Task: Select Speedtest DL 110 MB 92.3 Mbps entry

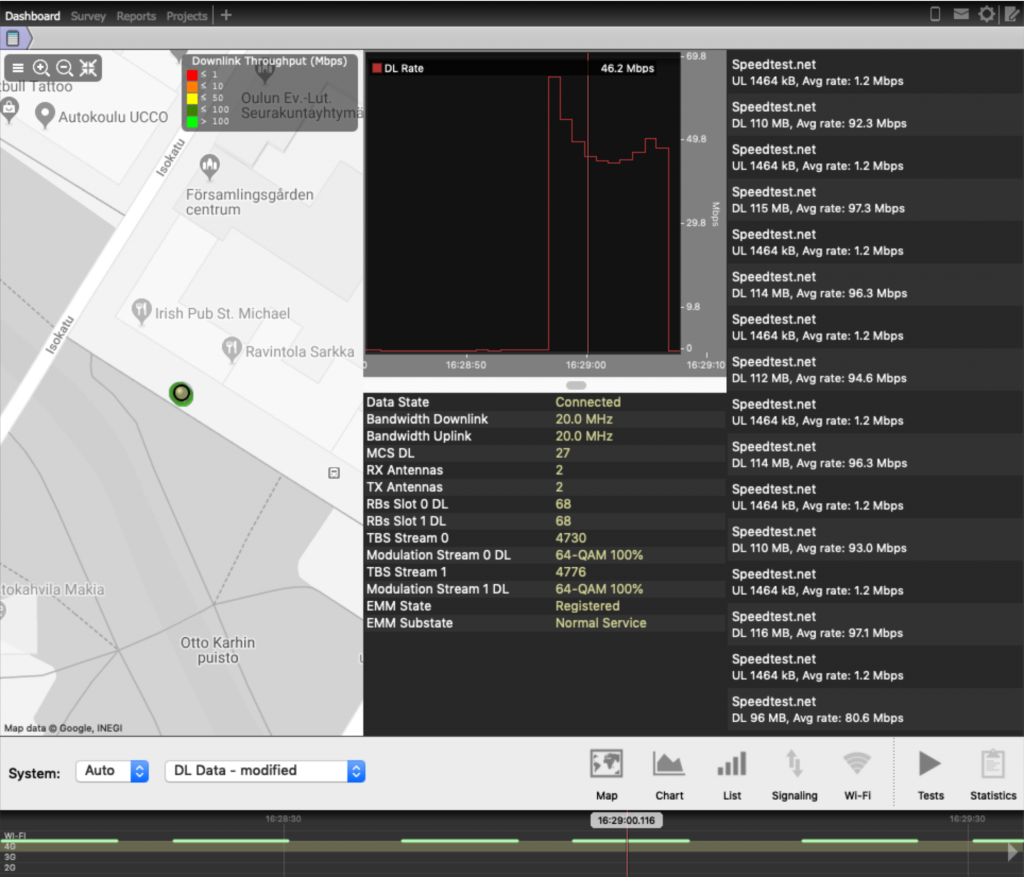Action: (x=875, y=115)
